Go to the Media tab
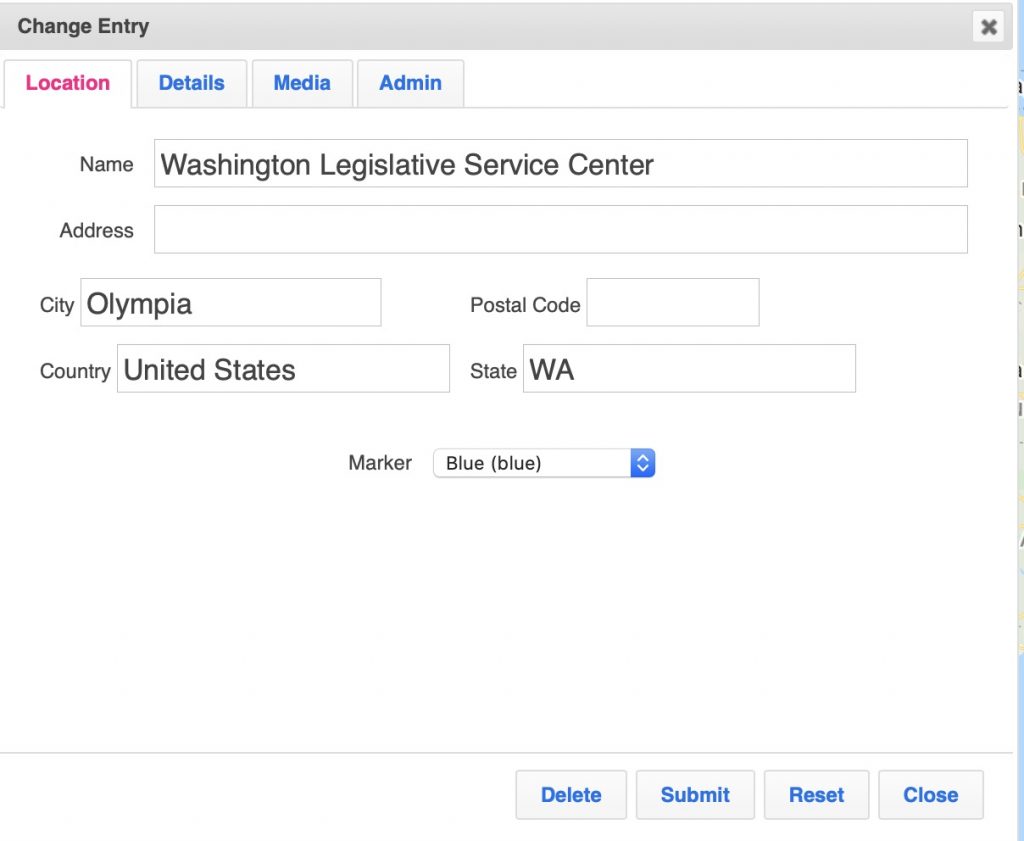 [302, 84]
